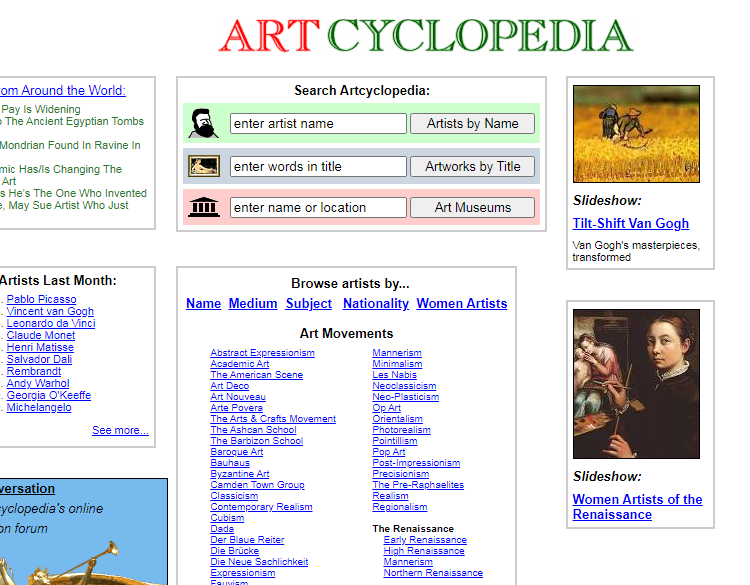
Task: Focus the 'enter words in title' field
Action: coord(318,166)
